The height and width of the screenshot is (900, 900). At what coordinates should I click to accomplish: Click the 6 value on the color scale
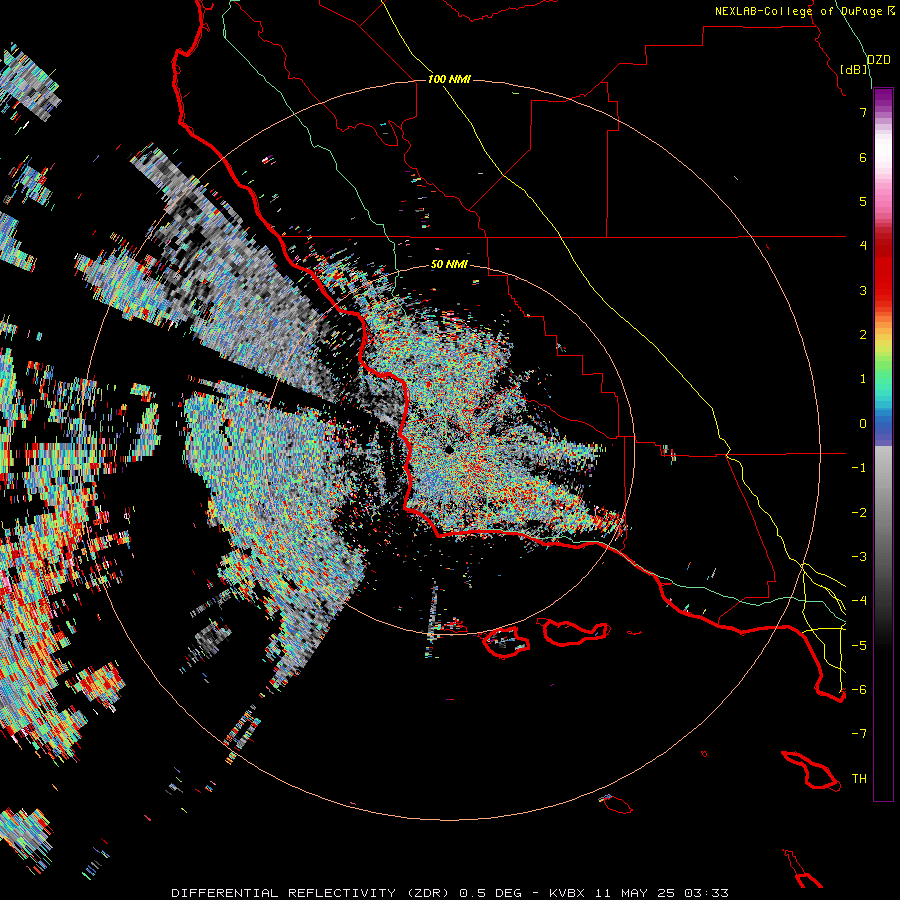pyautogui.click(x=863, y=157)
